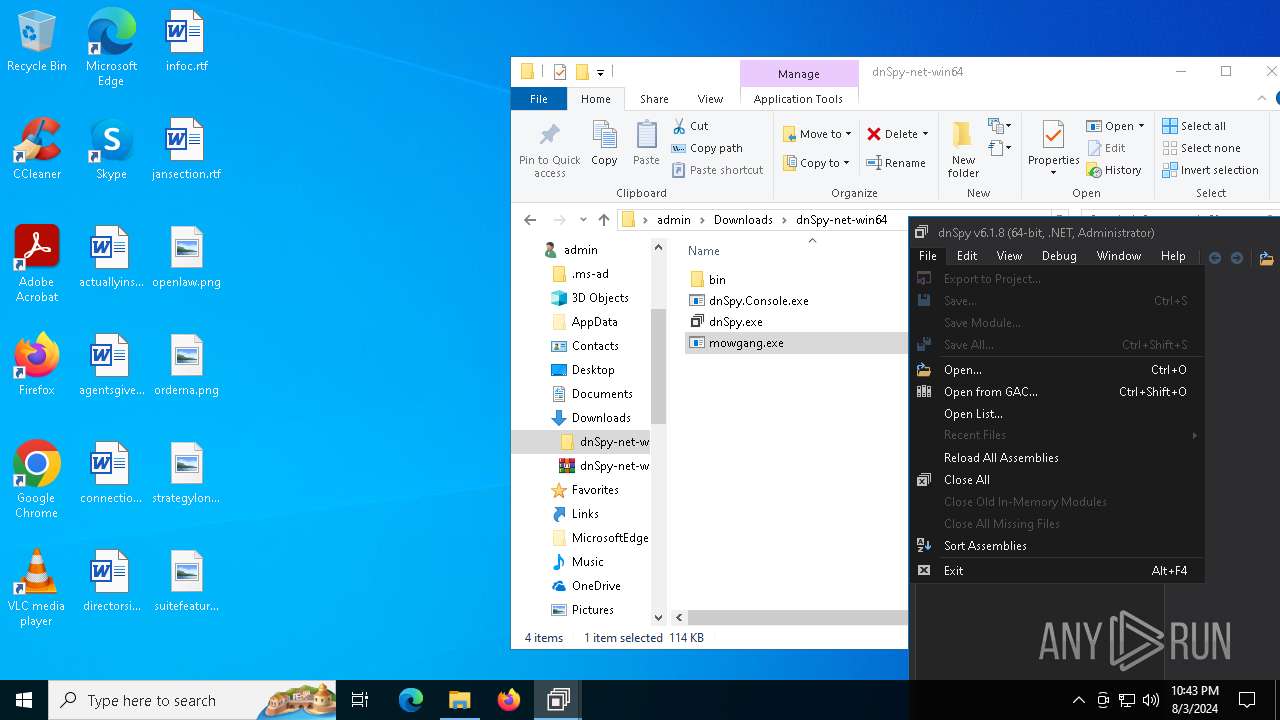Click Rename in Organize group
Screen dimensions: 1280x720
coord(896,163)
